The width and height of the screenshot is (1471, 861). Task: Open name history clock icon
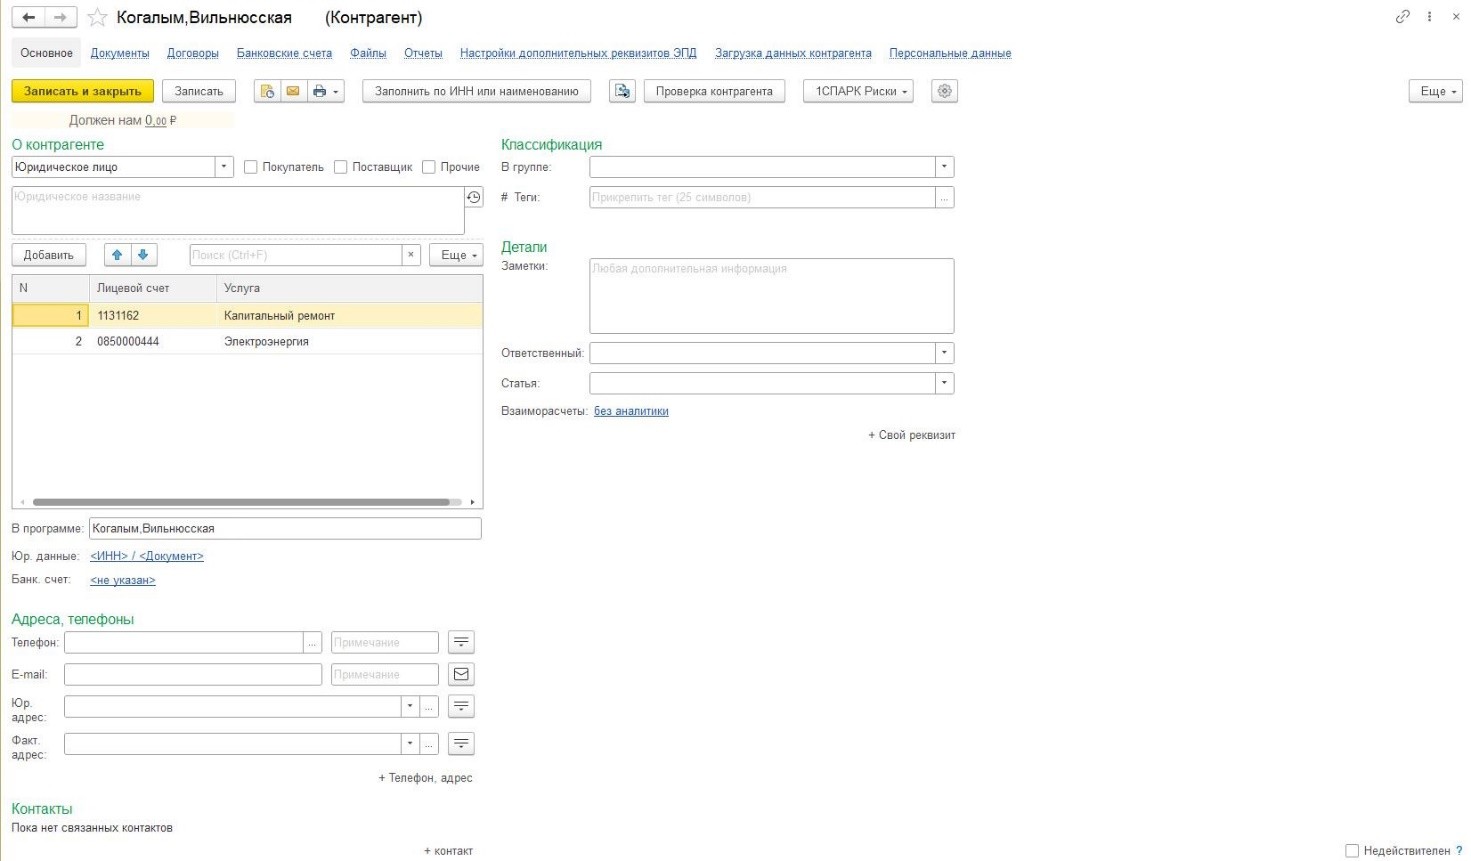coord(474,197)
